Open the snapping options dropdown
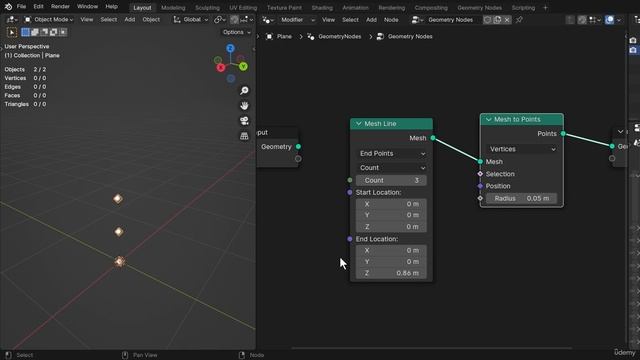 tap(247, 20)
